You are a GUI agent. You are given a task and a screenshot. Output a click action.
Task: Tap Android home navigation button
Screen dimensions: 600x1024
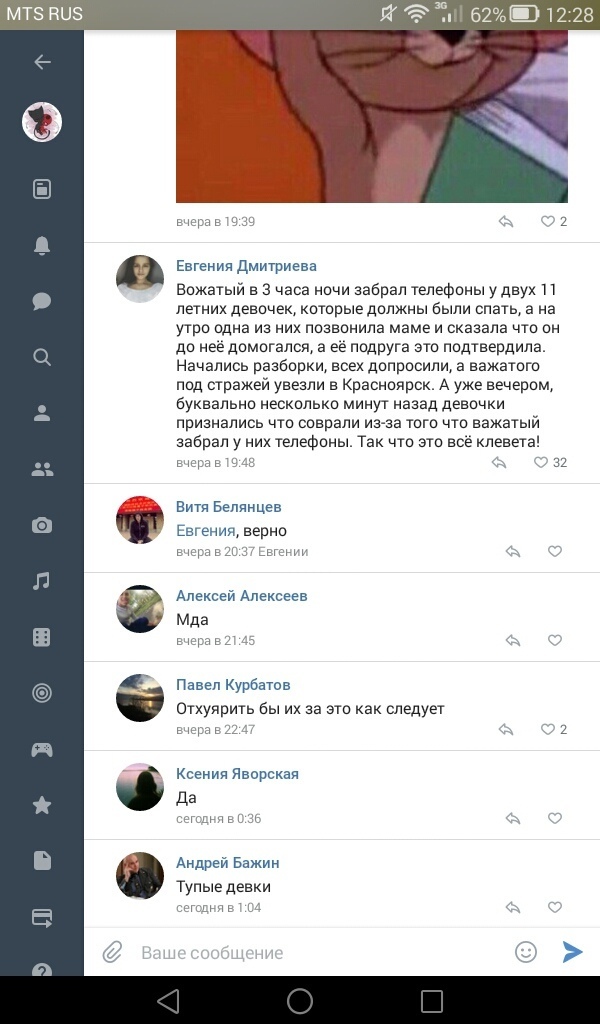tap(300, 1000)
